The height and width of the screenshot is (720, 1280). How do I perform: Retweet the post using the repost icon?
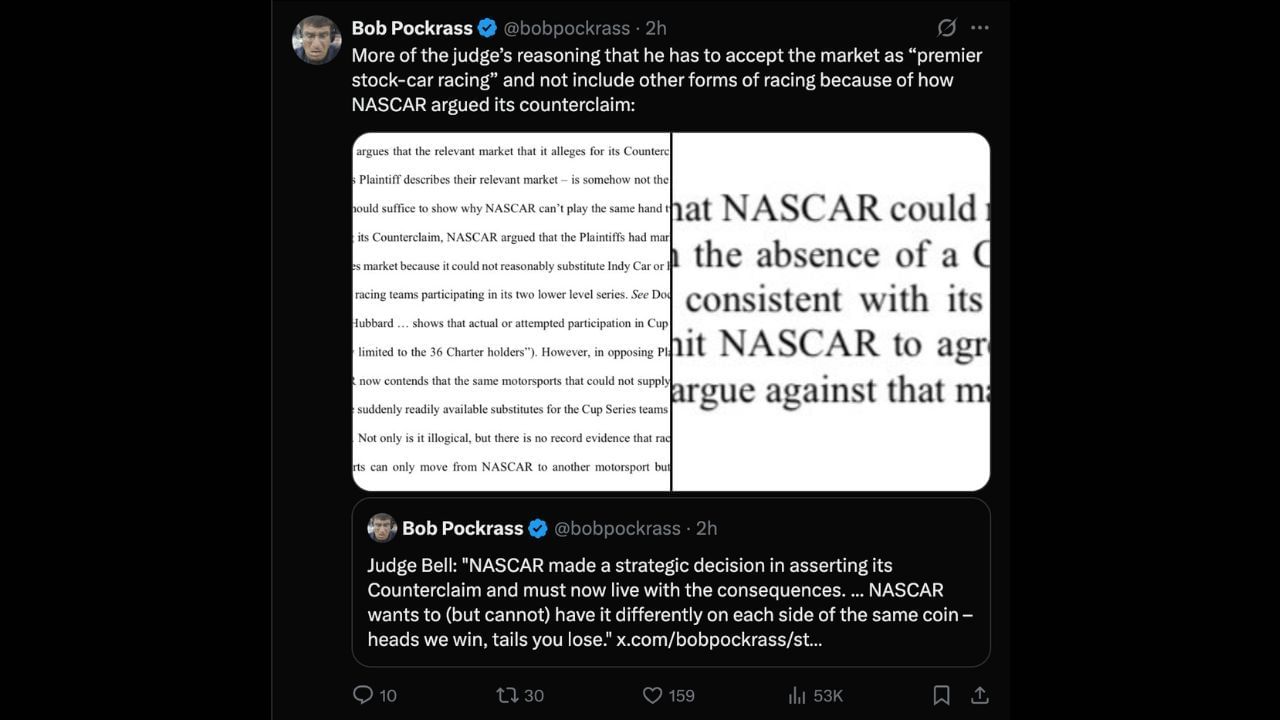tap(509, 694)
